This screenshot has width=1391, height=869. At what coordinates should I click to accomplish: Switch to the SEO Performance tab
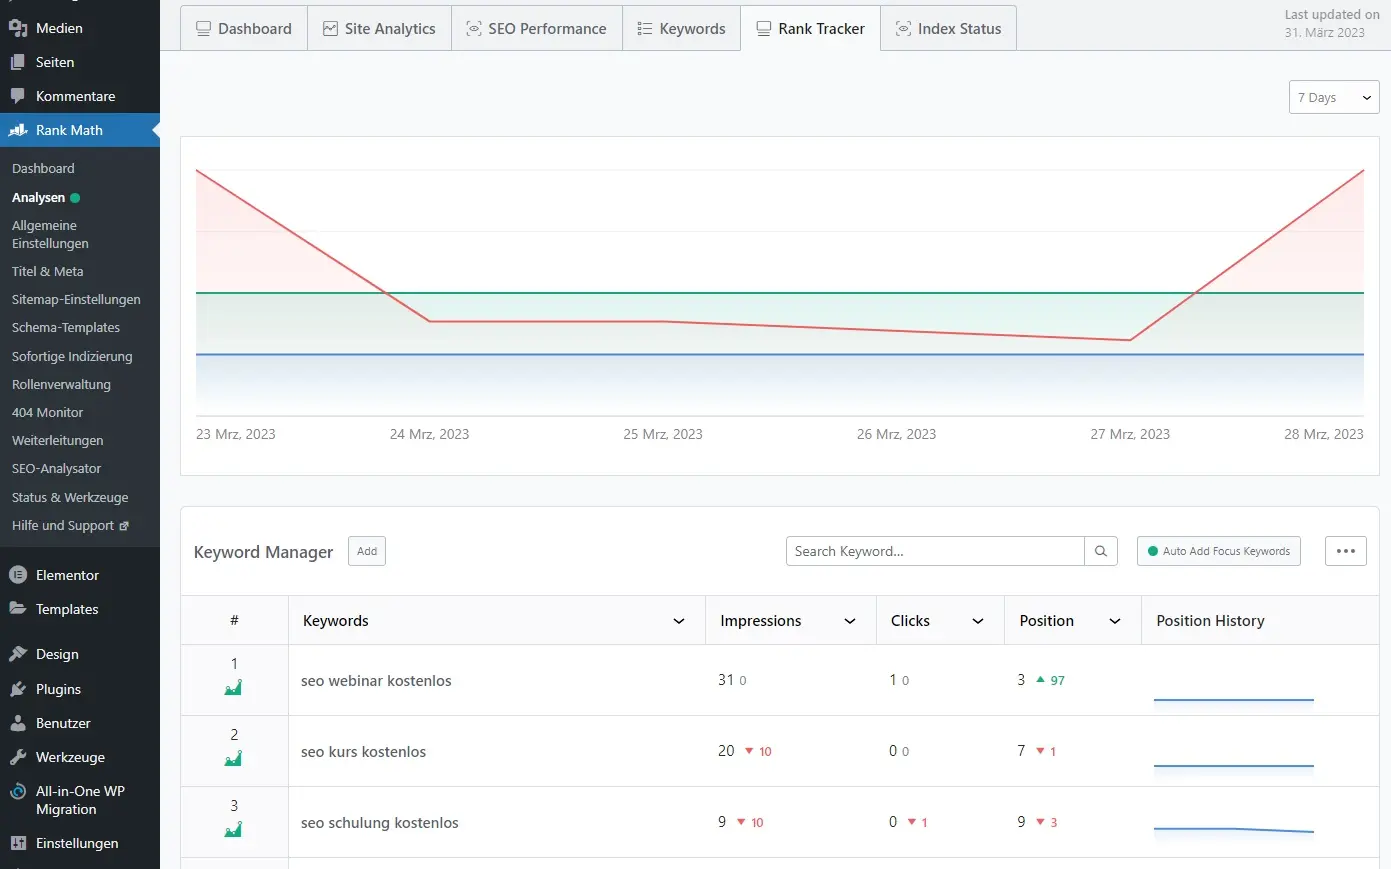[536, 28]
